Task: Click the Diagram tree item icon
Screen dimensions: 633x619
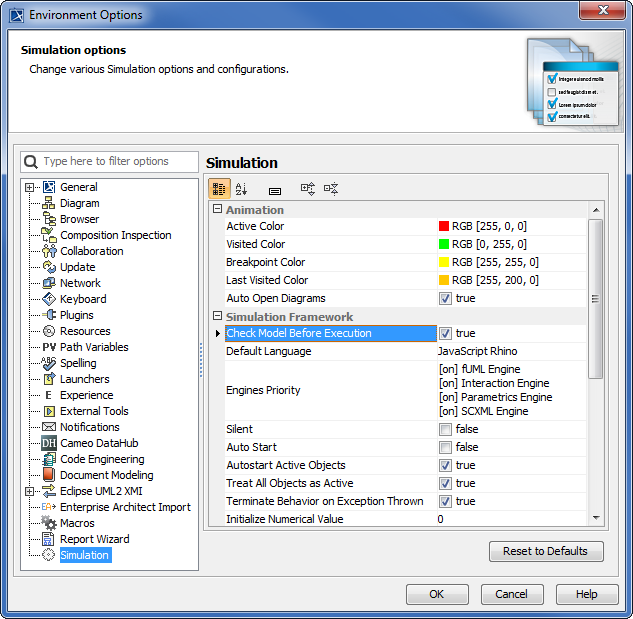Action: pos(49,203)
